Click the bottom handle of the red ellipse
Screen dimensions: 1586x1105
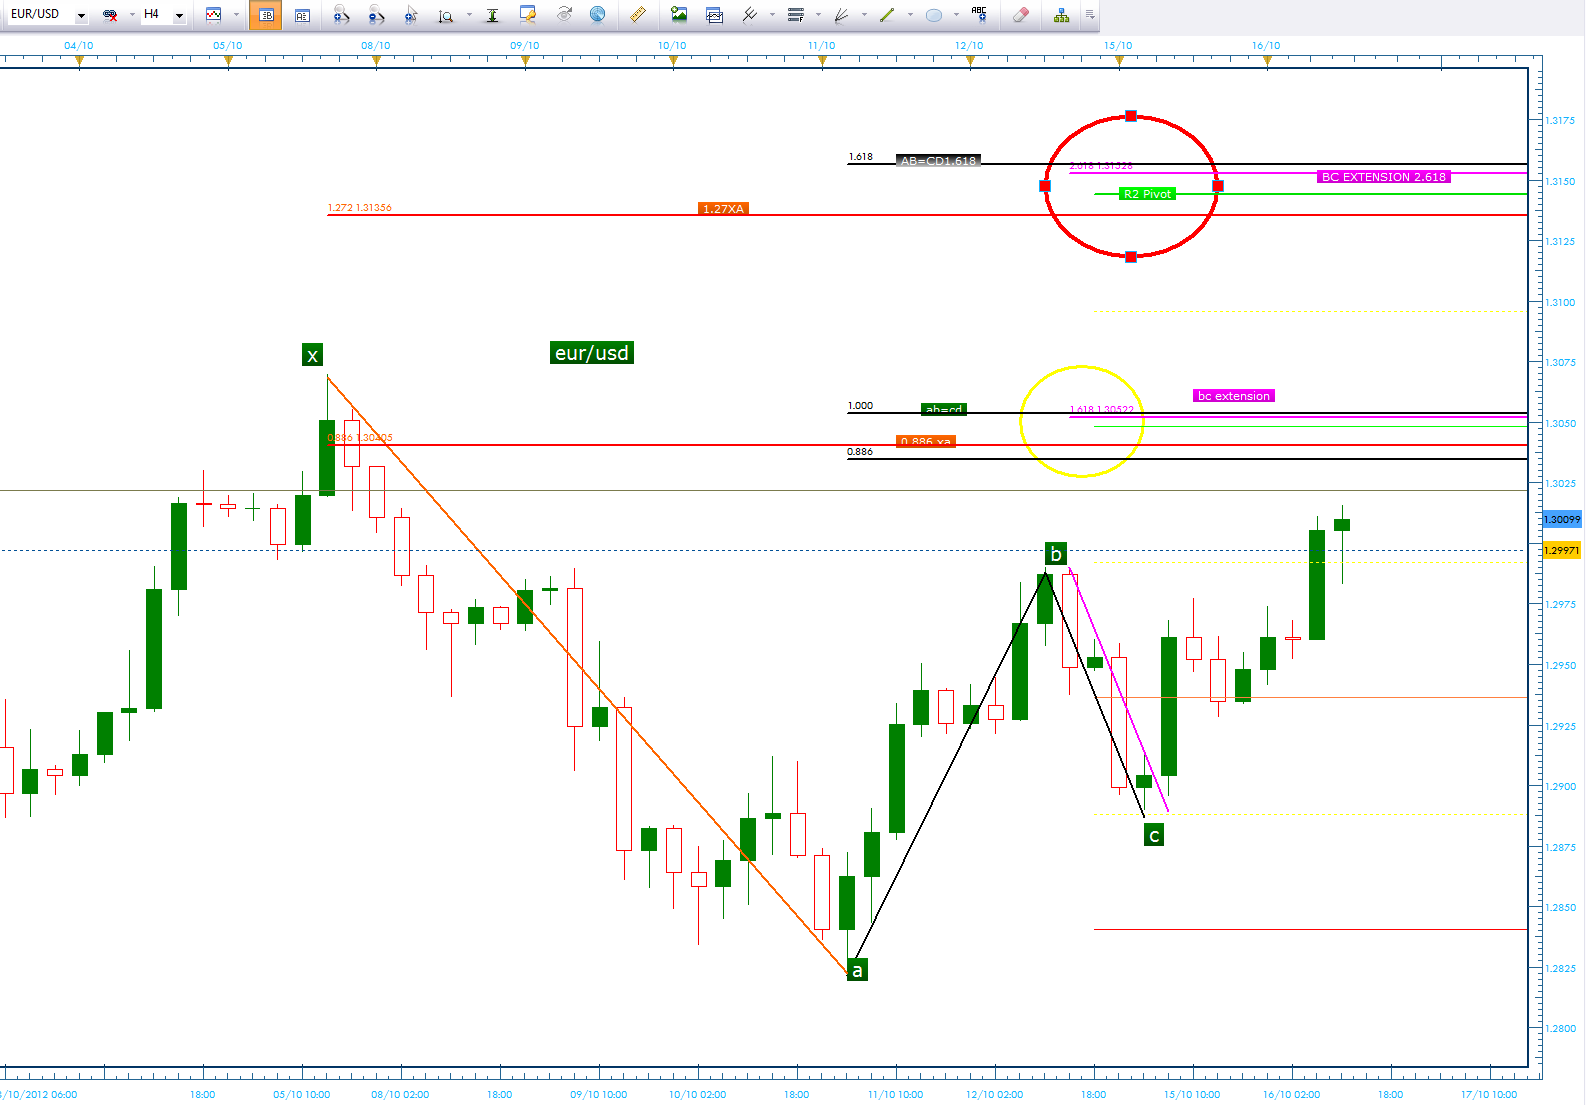[1131, 257]
